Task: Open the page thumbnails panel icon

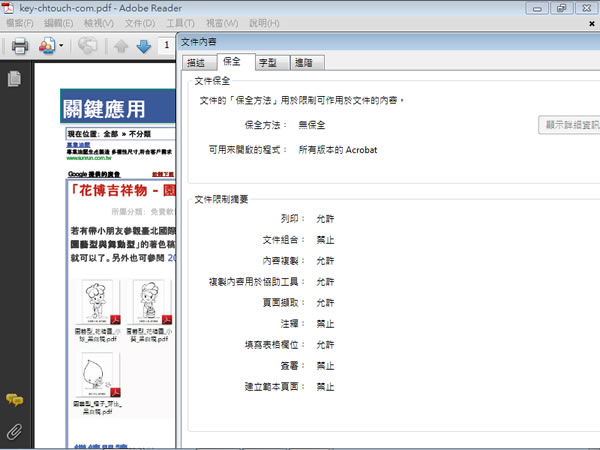Action: pos(14,79)
